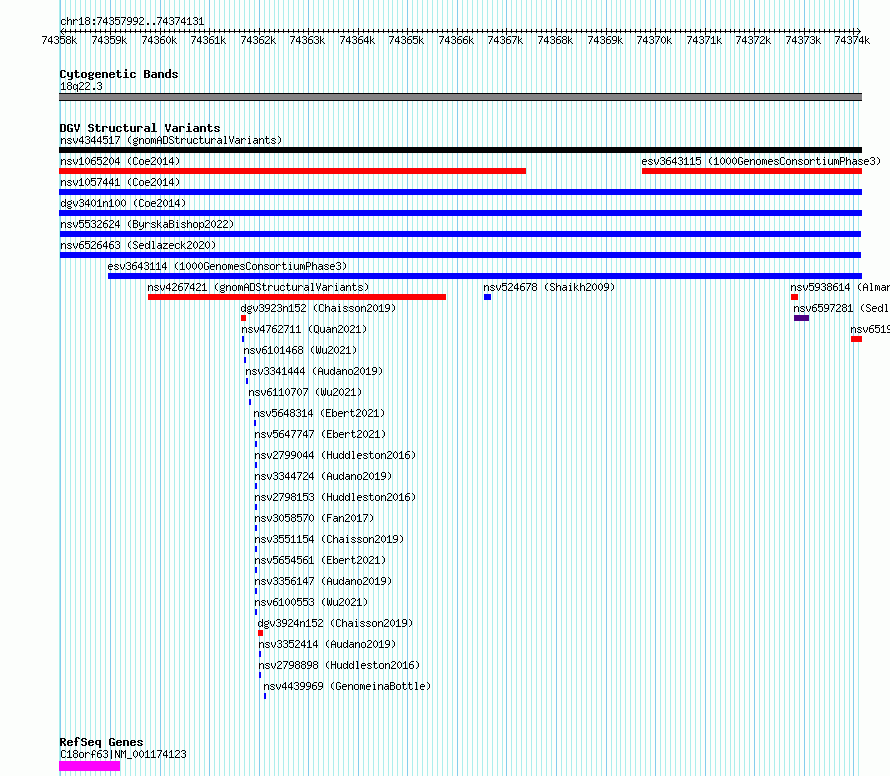
Task: Open dgv3401n100 (Coe2014) variant label
Action: click(123, 203)
